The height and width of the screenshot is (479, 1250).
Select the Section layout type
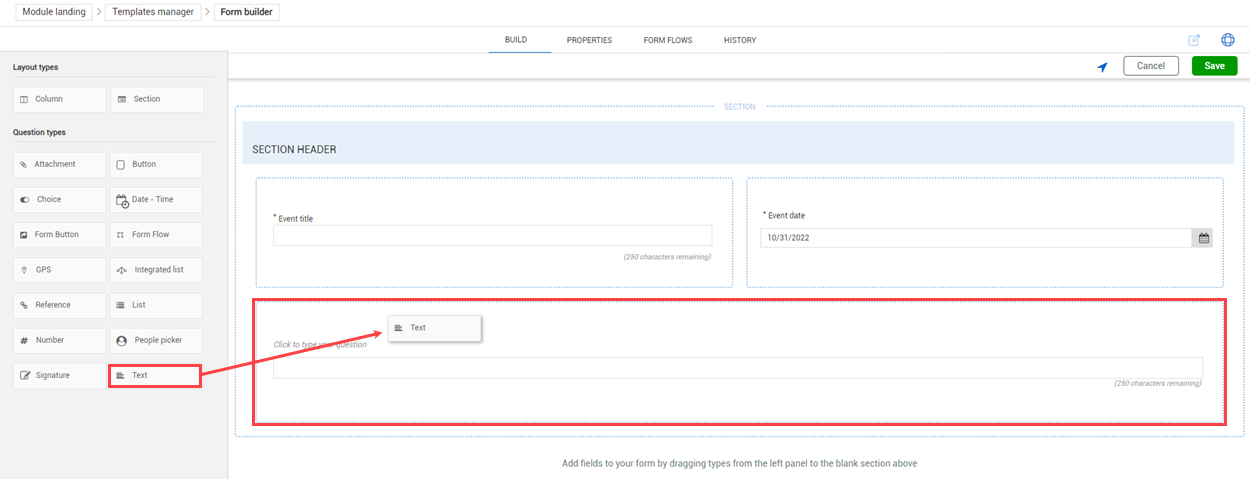pos(156,99)
